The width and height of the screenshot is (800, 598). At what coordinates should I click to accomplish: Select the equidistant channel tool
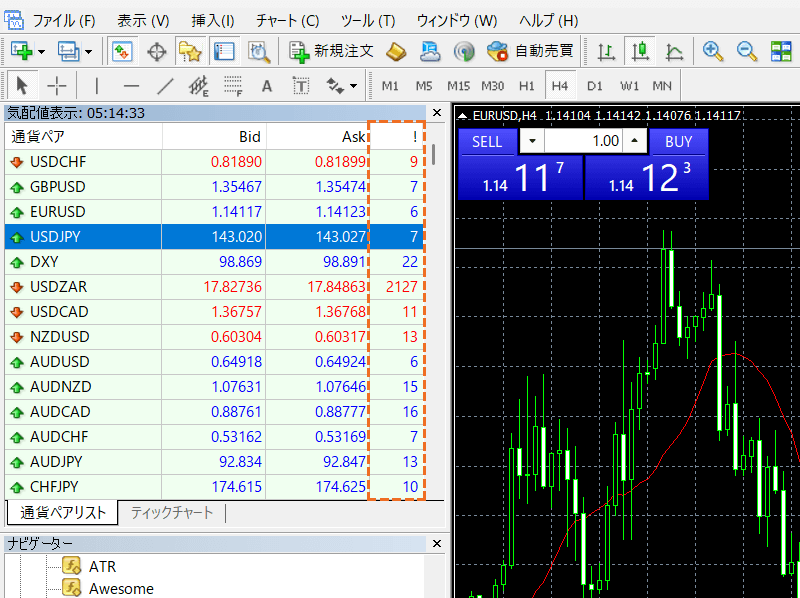[x=199, y=86]
